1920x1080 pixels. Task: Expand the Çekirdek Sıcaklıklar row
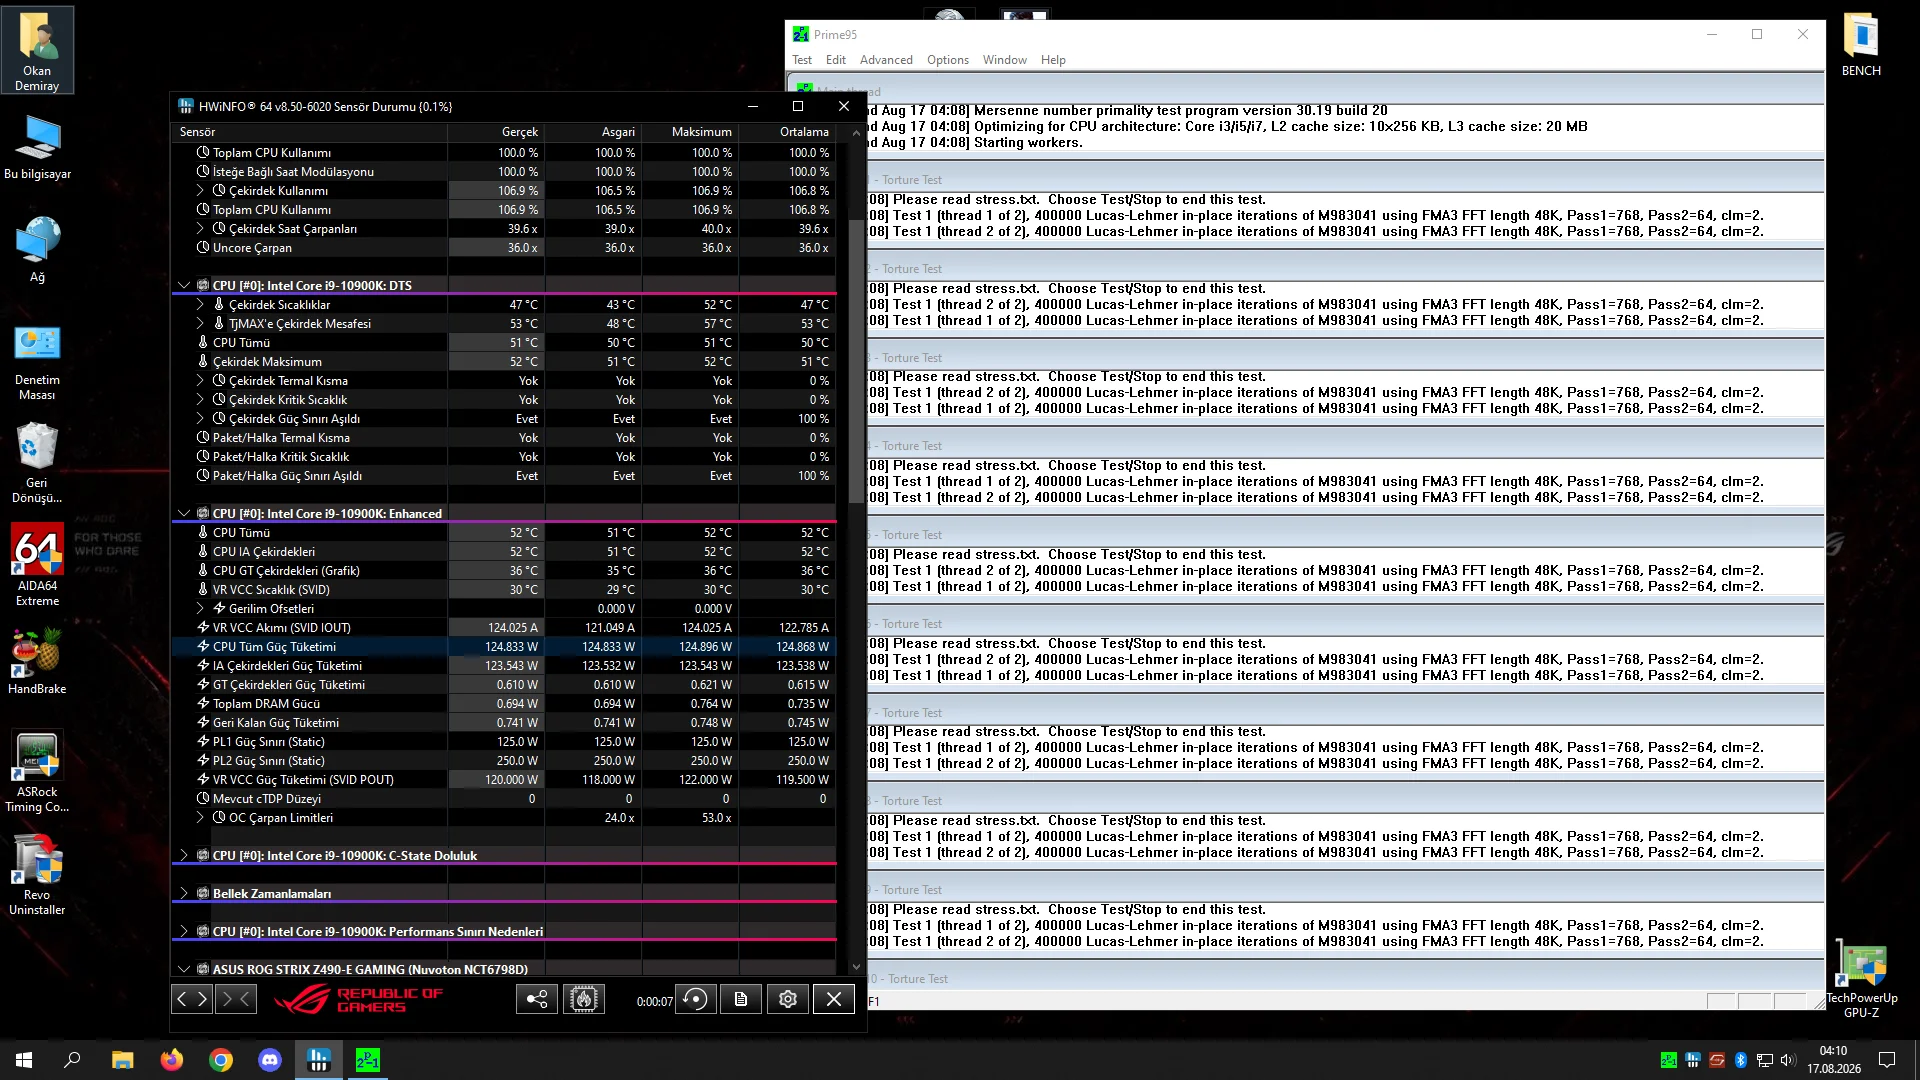point(200,305)
